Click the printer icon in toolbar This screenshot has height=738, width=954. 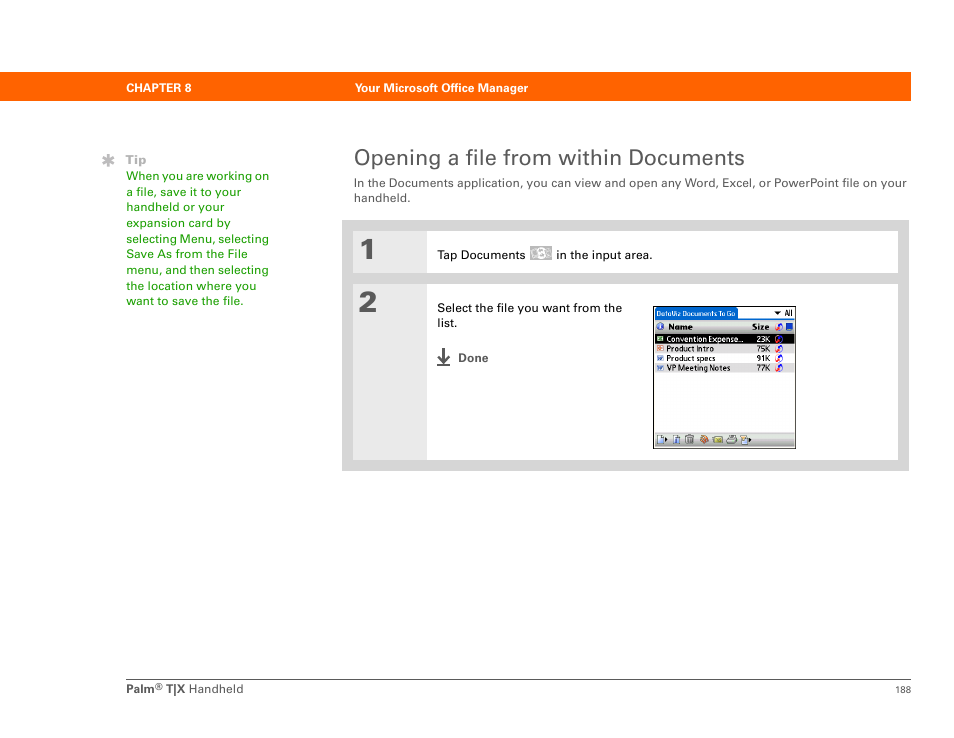731,439
